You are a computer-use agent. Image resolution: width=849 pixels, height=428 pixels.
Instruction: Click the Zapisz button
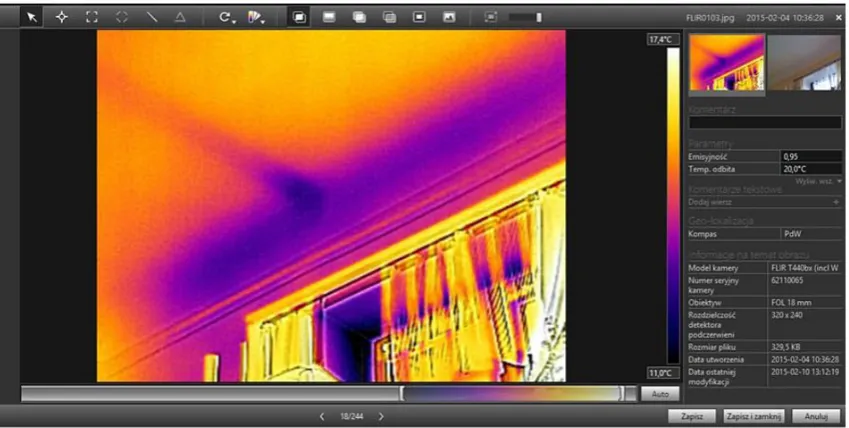[x=692, y=416]
